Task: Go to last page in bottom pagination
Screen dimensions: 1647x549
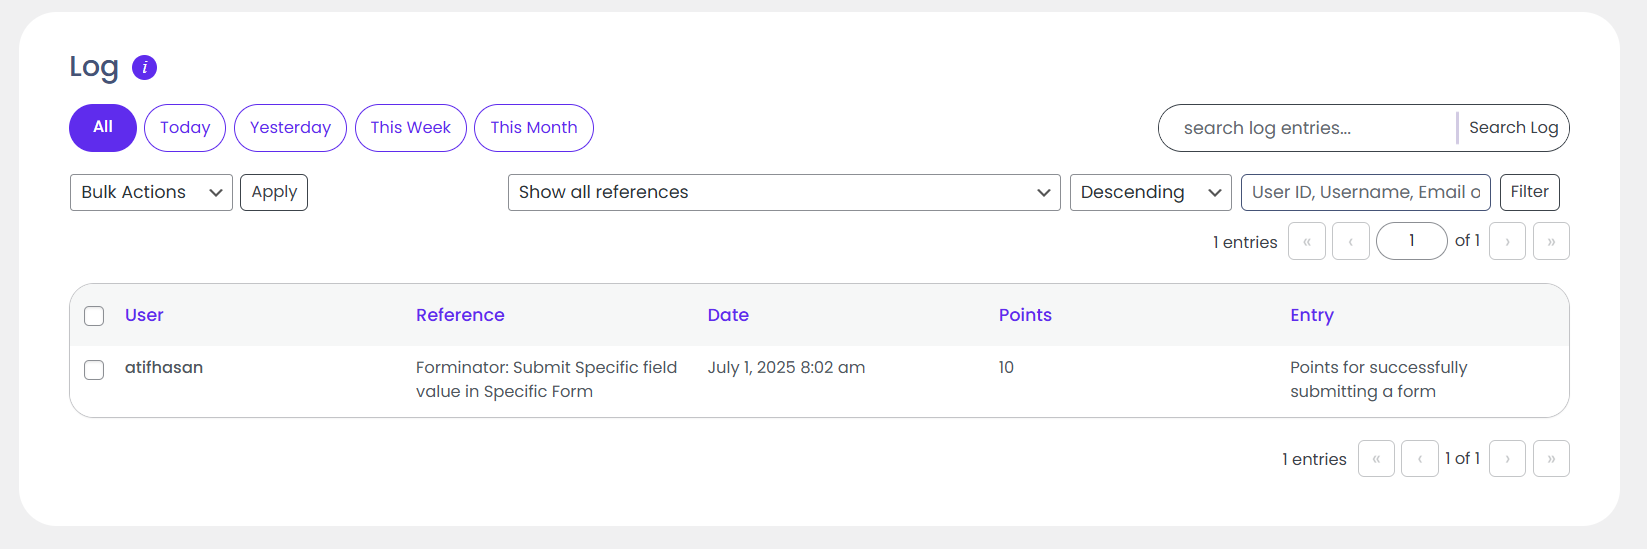Action: 1550,459
